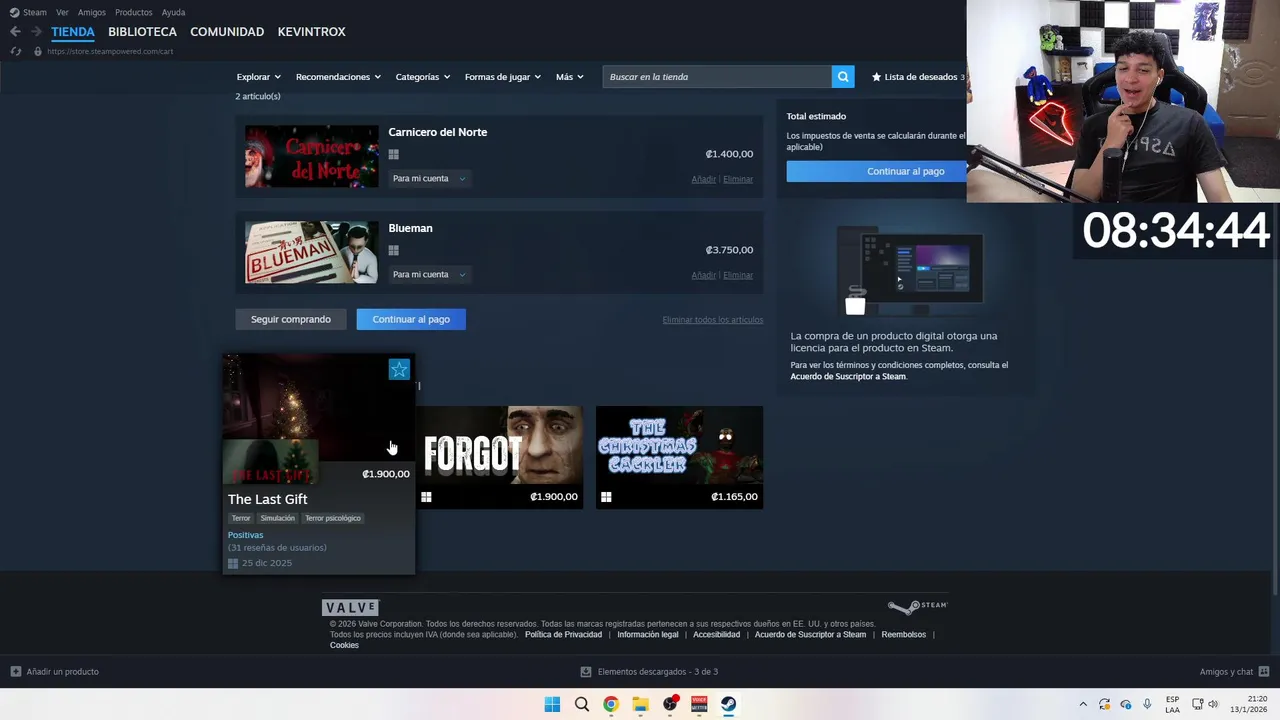Open the Reembolsos link
The width and height of the screenshot is (1280, 720).
click(x=903, y=634)
